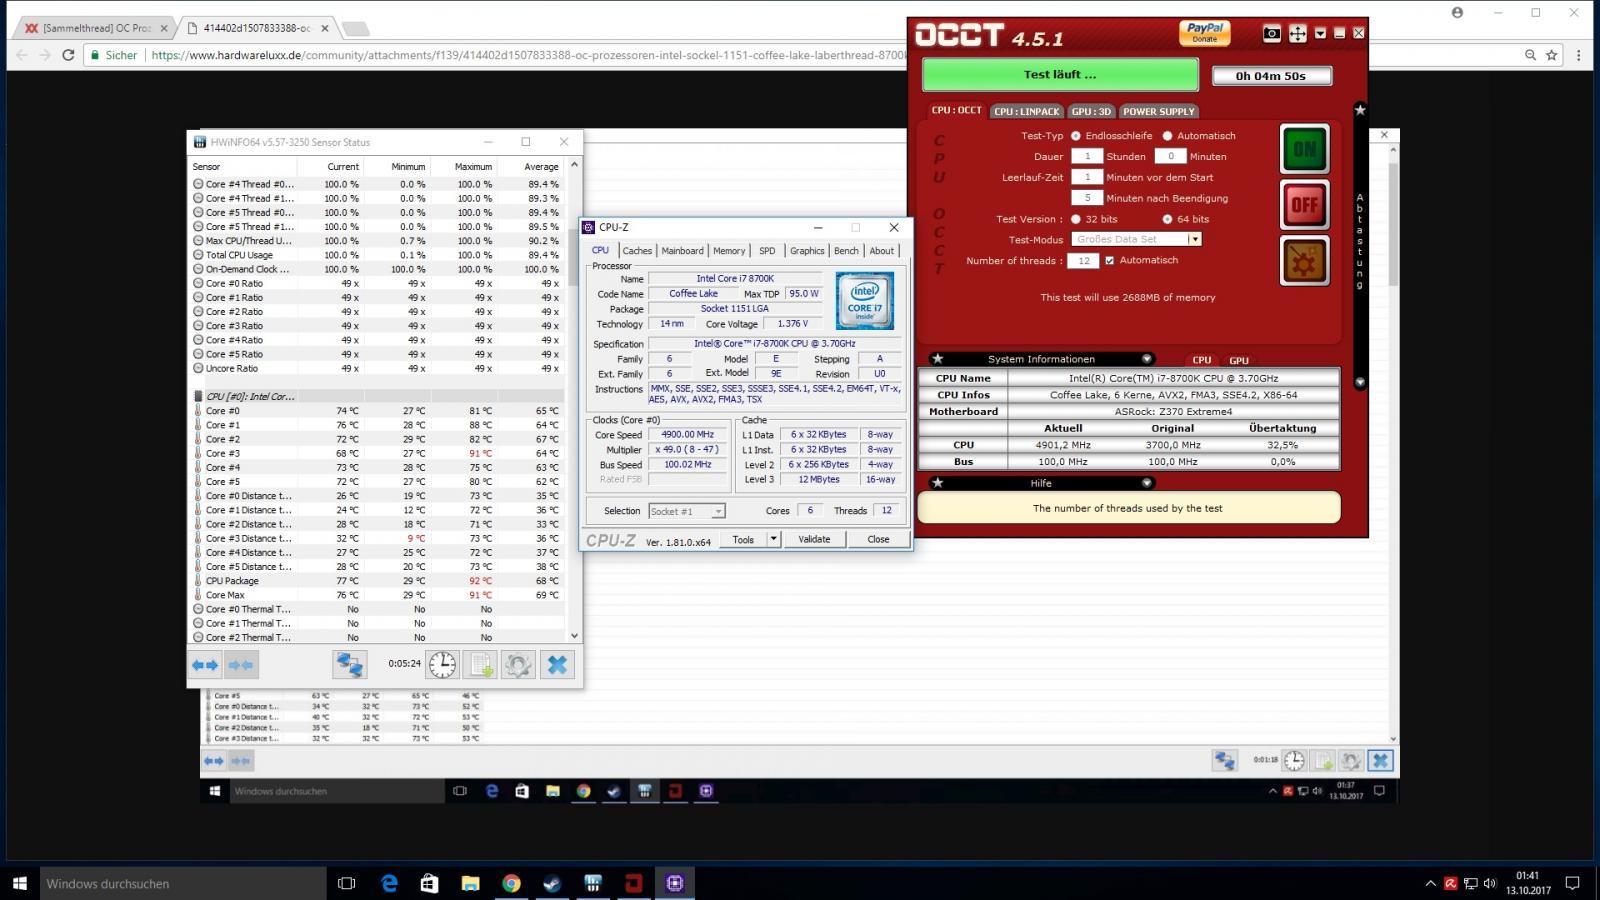Open the Windows Start menu

click(19, 883)
